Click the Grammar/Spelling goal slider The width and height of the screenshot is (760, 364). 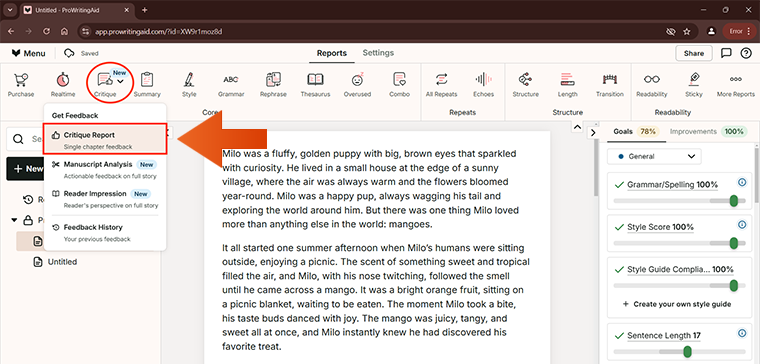click(x=680, y=201)
